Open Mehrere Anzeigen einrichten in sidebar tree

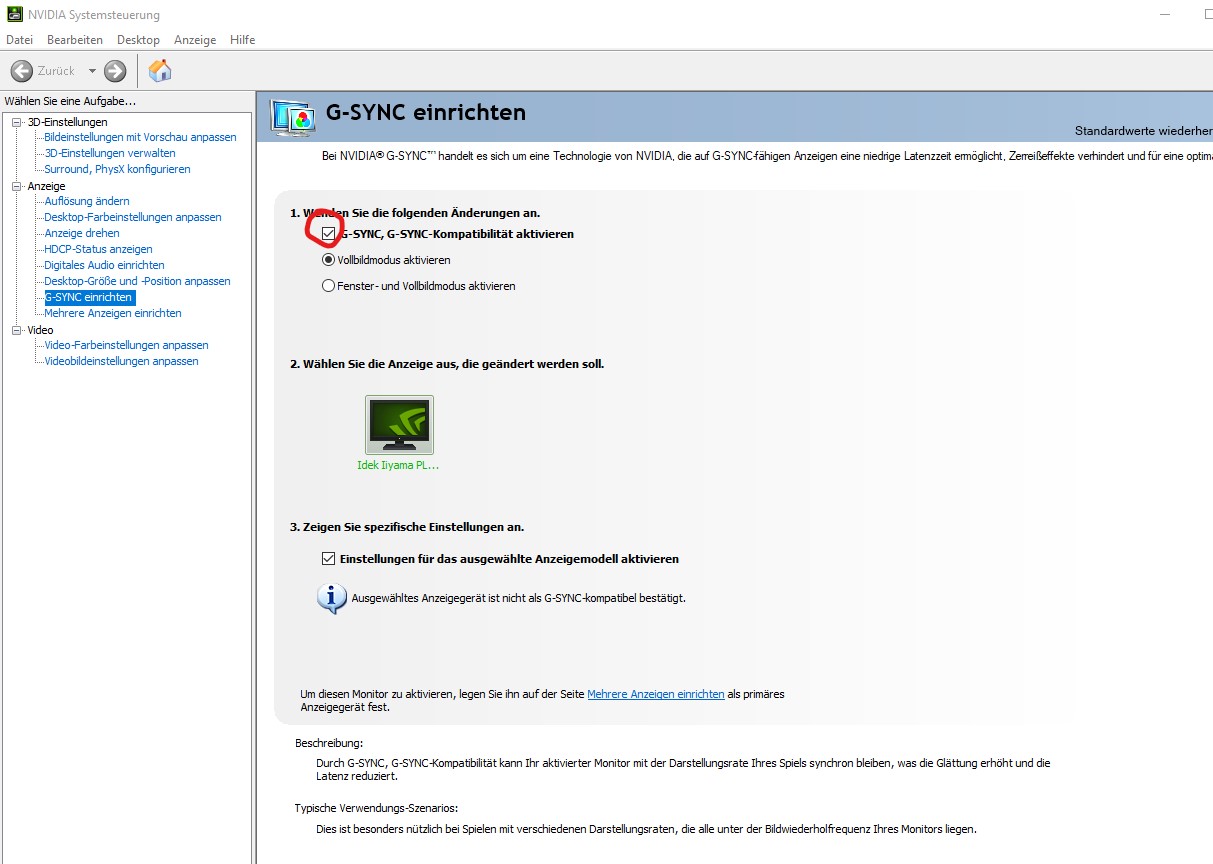click(x=113, y=313)
